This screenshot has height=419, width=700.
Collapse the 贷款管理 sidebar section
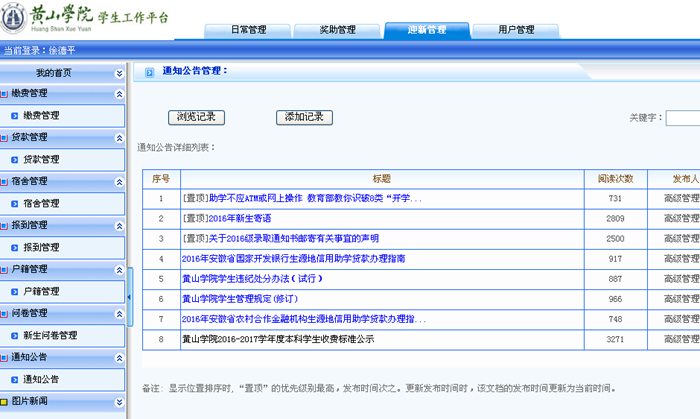click(x=119, y=138)
